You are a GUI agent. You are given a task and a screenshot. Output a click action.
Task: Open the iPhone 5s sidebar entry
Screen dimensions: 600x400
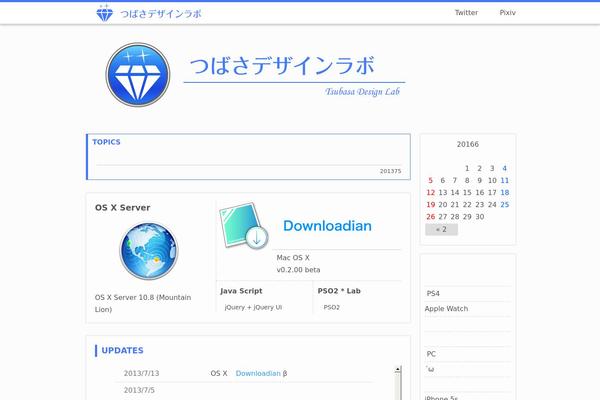(x=441, y=398)
